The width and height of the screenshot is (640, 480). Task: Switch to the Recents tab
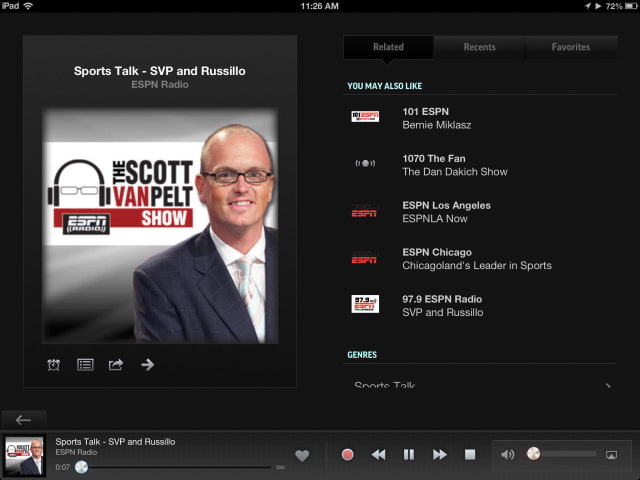tap(479, 47)
